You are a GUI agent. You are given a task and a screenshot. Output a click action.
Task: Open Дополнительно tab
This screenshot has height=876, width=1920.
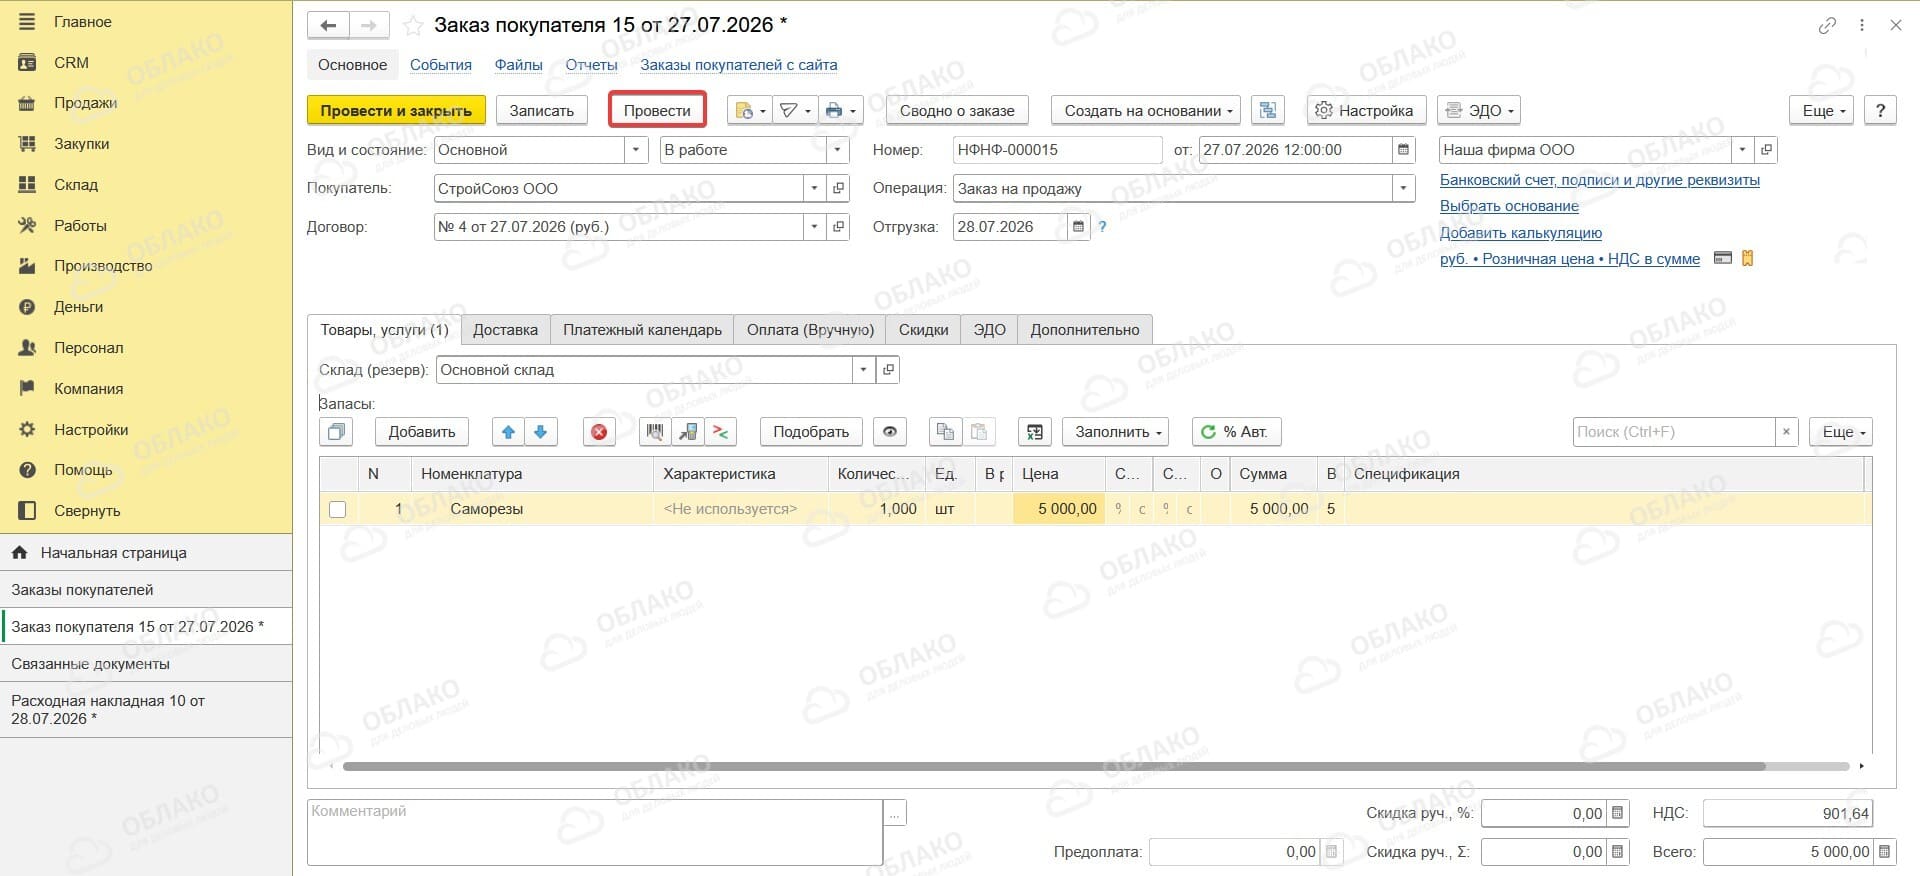(x=1085, y=330)
